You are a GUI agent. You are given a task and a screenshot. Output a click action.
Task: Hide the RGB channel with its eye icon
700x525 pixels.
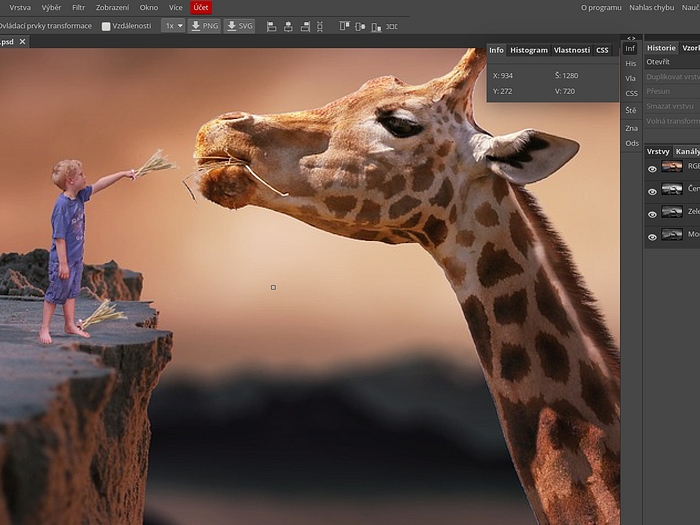coord(652,167)
